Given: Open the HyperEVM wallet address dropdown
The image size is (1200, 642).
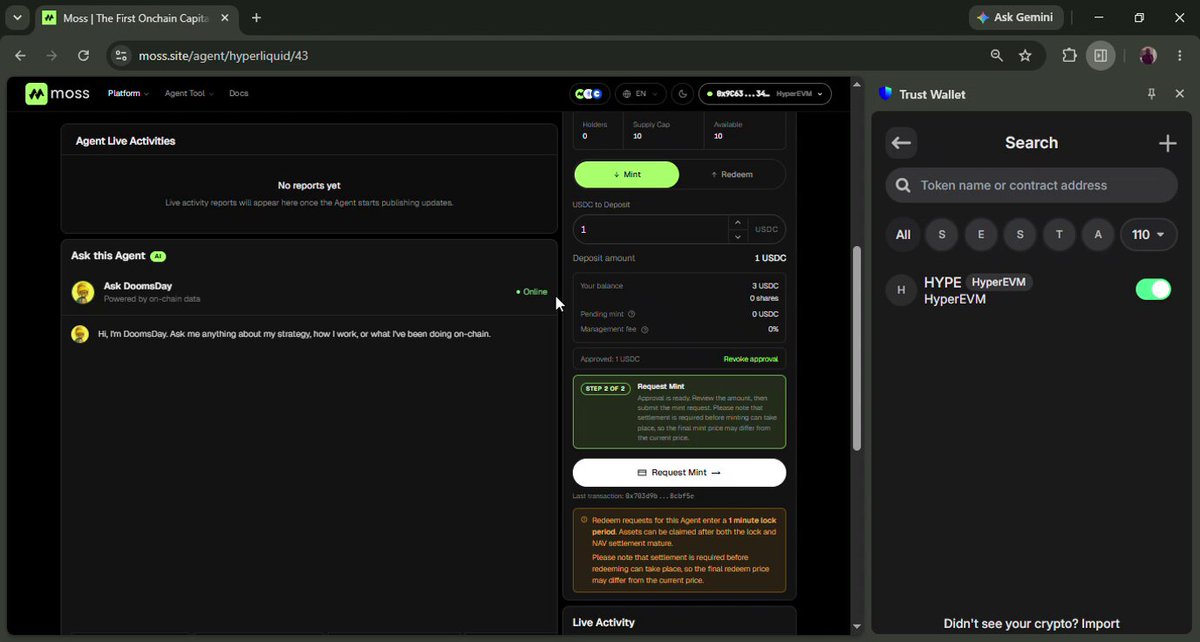Looking at the screenshot, I should (765, 94).
